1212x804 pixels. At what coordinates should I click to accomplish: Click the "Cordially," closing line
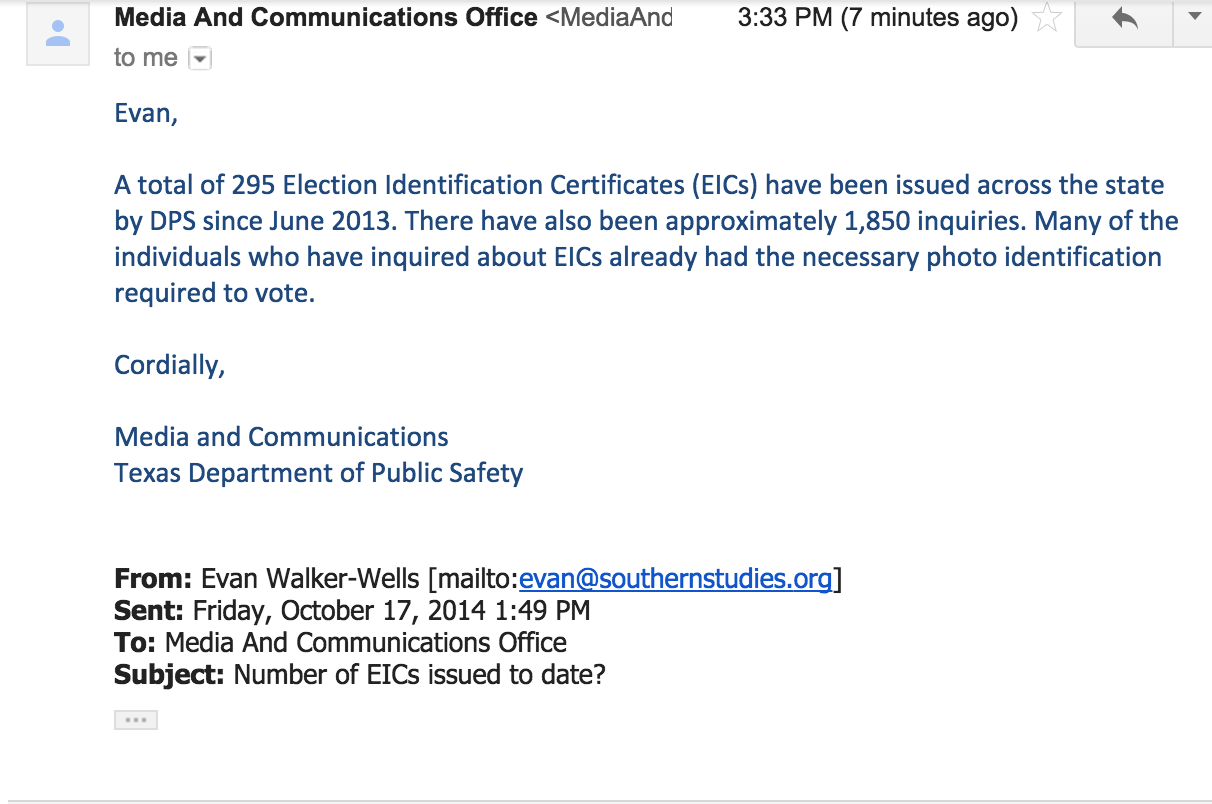170,365
